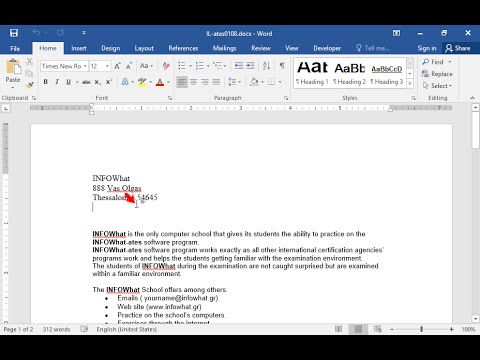Switch to Web Layout view

(x=378, y=329)
